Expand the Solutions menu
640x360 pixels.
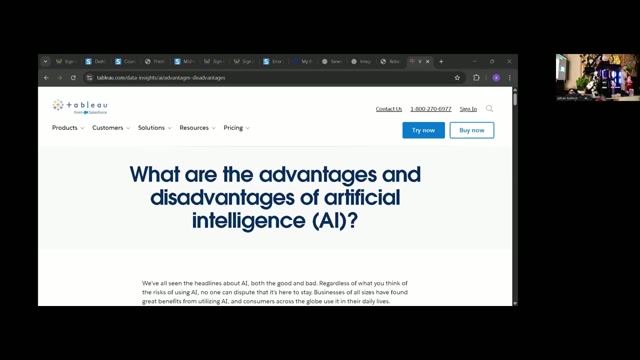point(155,128)
